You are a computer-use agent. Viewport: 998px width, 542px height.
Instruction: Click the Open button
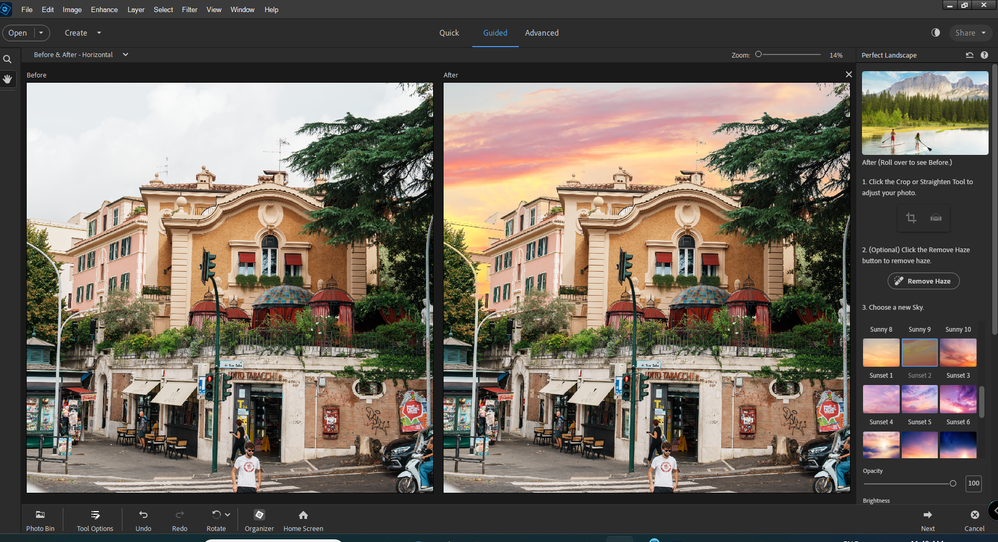coord(18,32)
